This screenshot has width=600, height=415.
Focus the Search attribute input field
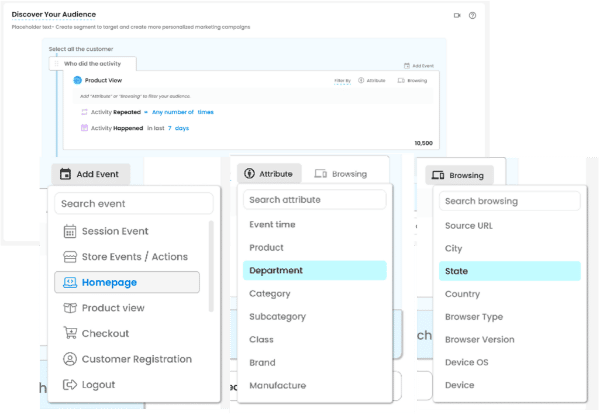pyautogui.click(x=314, y=200)
